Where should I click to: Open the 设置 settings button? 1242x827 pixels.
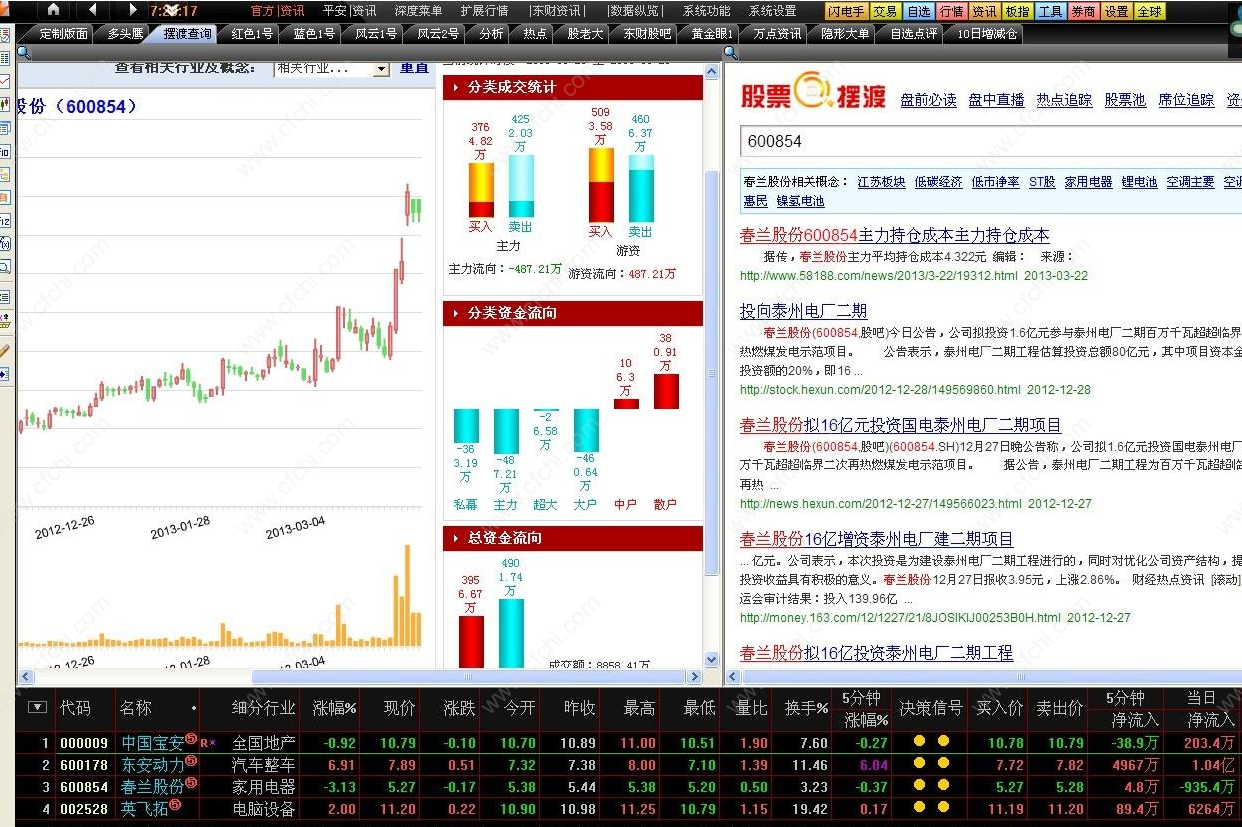tap(1115, 11)
